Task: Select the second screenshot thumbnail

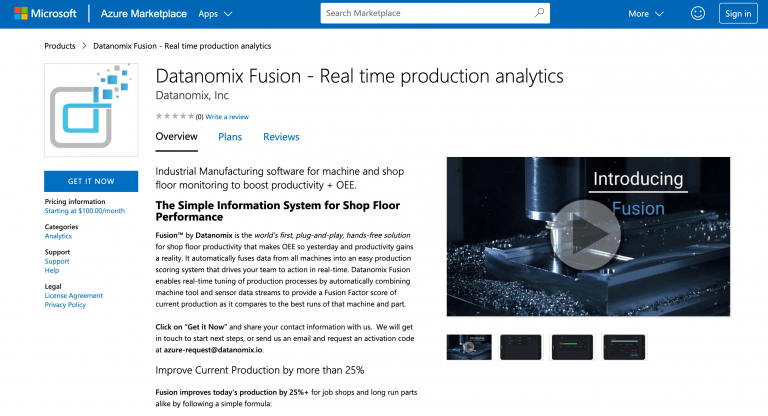Action: pyautogui.click(x=521, y=347)
